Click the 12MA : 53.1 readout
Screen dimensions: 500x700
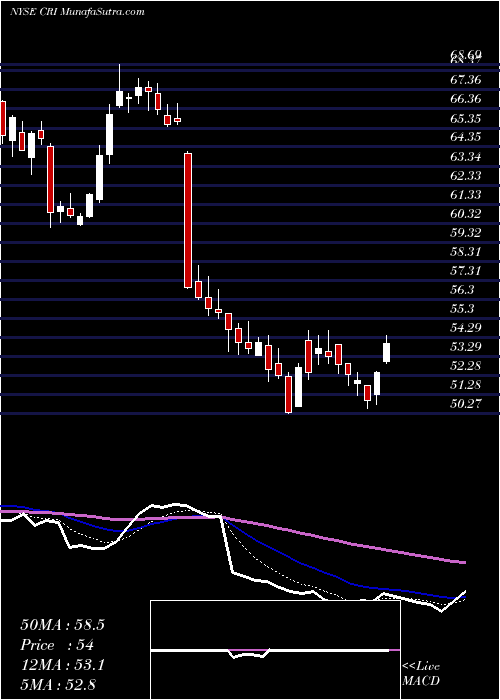(62, 665)
